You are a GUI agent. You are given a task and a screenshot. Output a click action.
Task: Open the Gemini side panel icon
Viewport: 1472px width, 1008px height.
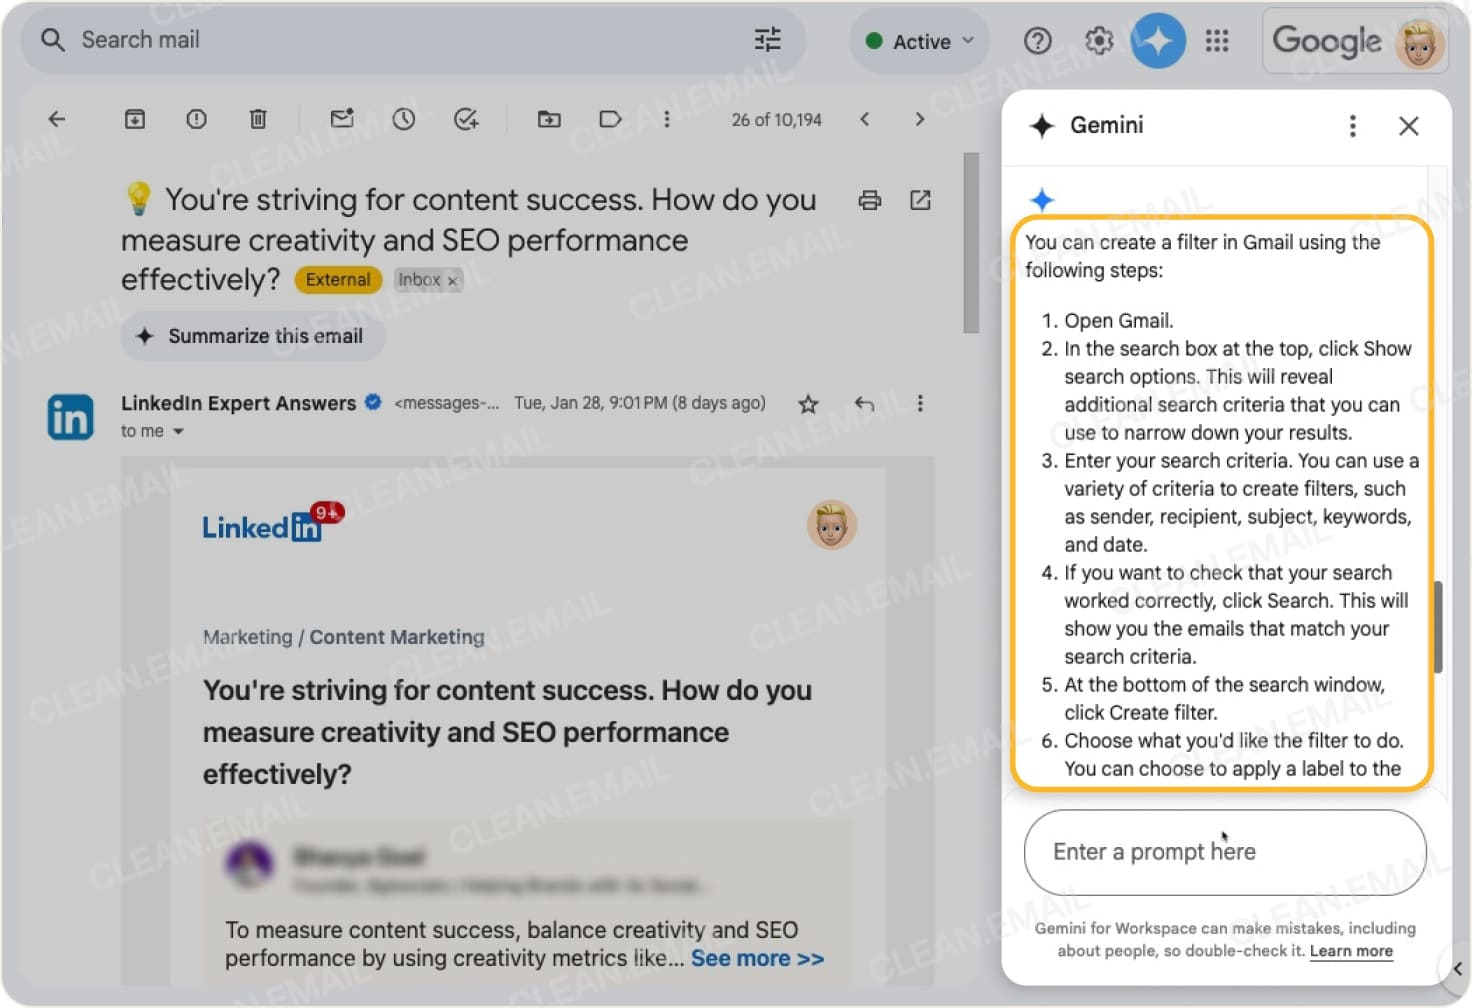pos(1158,41)
